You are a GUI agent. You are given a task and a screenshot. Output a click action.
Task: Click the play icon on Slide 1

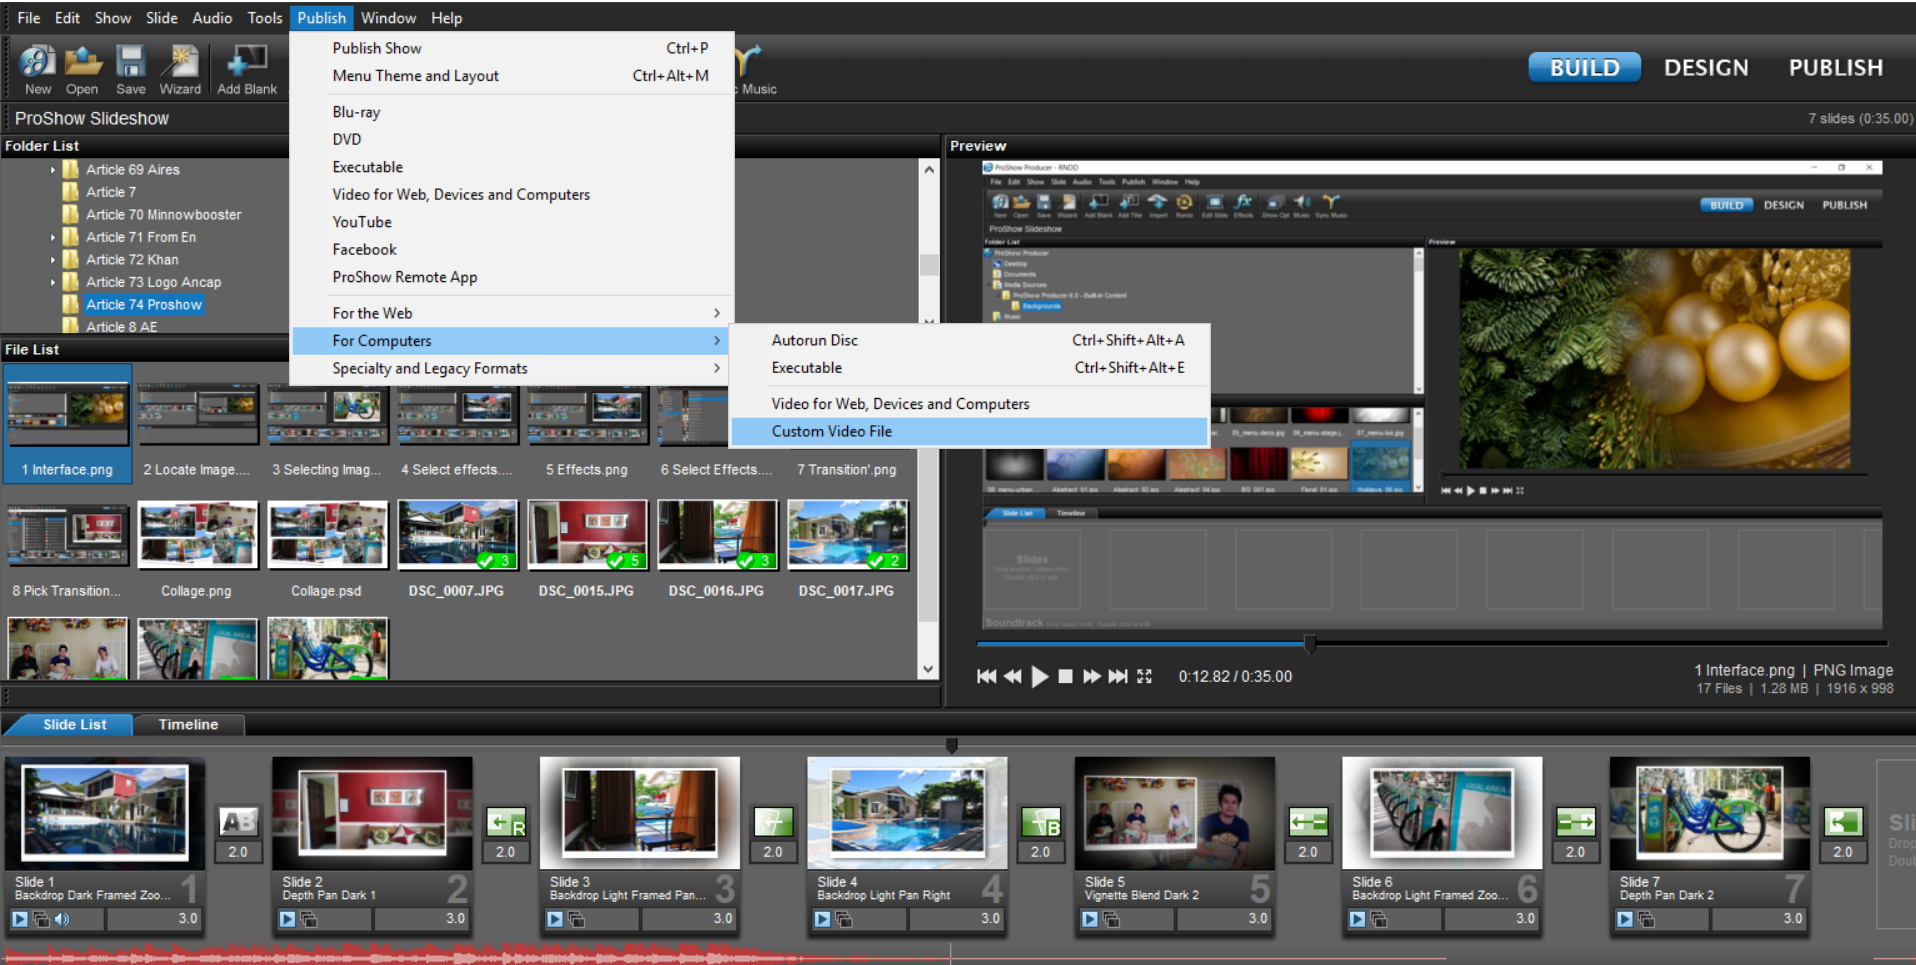[x=20, y=919]
